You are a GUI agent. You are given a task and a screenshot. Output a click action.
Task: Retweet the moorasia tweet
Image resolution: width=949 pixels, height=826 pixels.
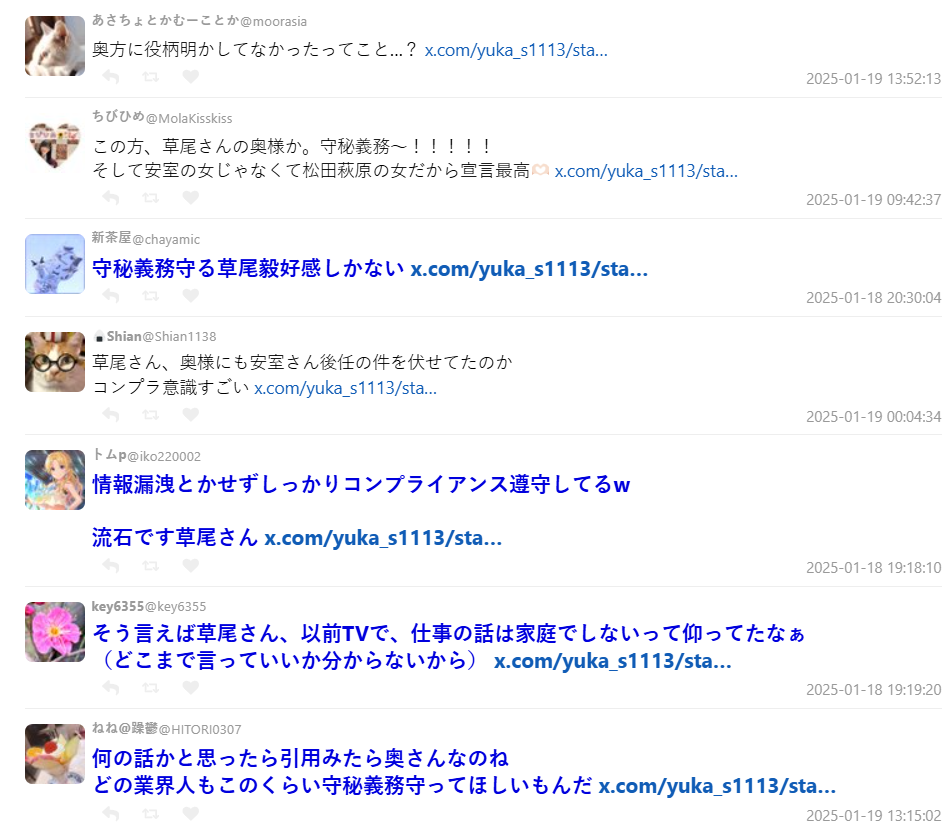click(x=150, y=77)
